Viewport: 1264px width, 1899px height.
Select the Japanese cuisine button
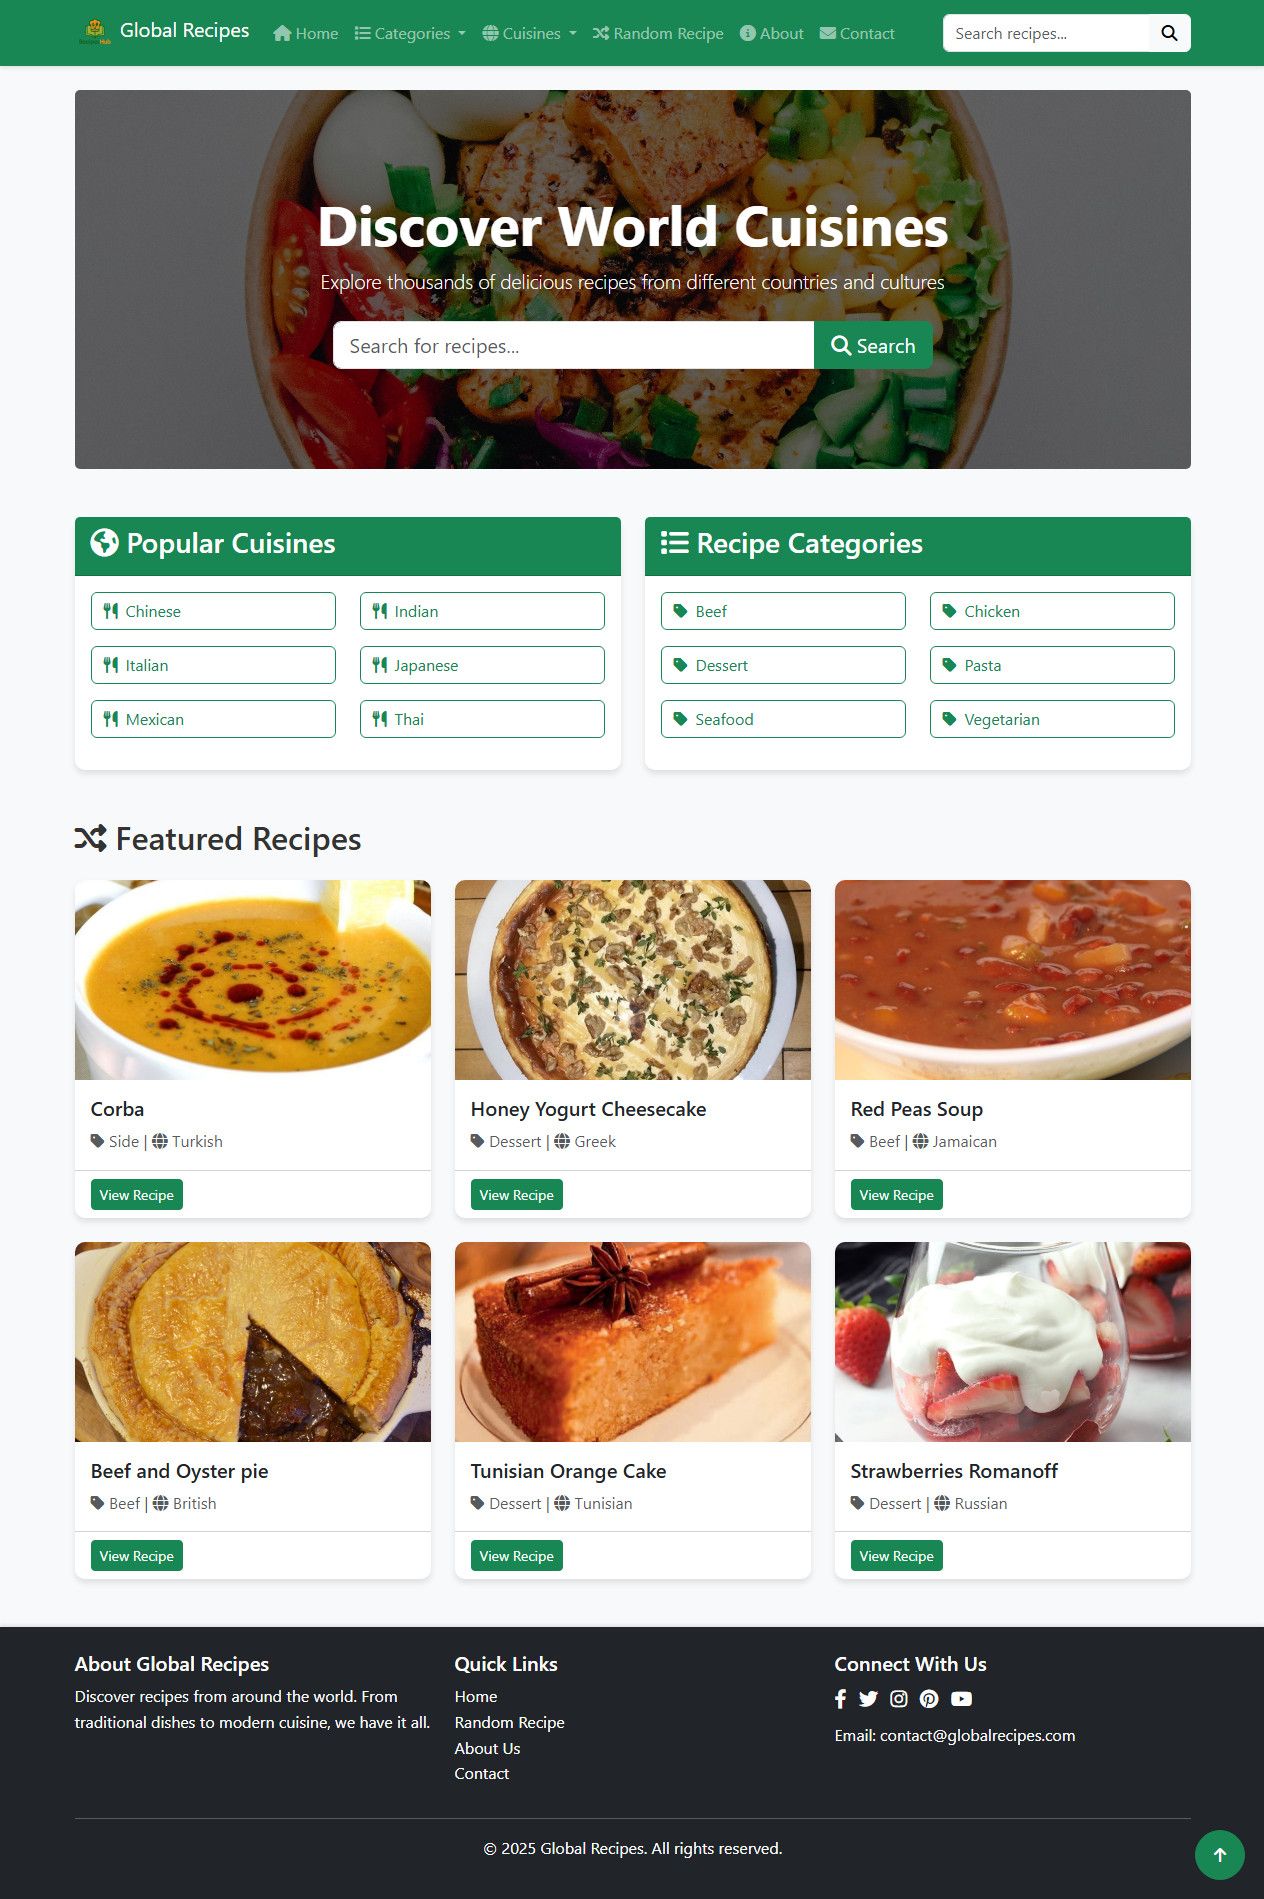[x=482, y=665]
